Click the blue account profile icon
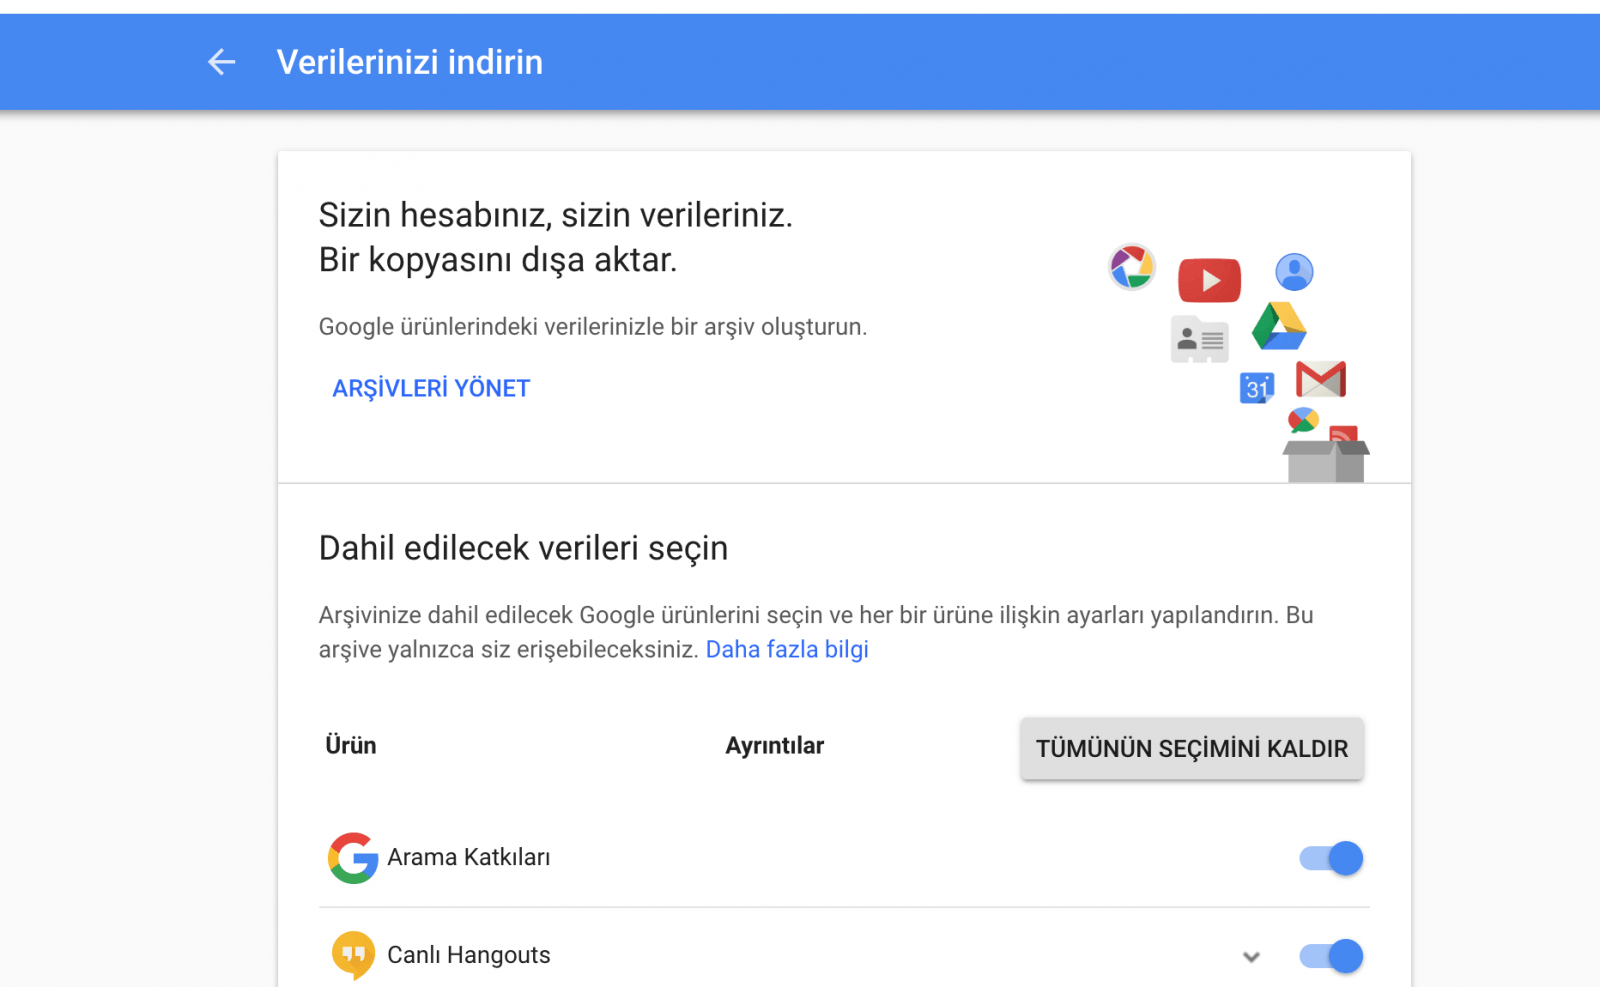This screenshot has width=1600, height=987. [x=1294, y=272]
